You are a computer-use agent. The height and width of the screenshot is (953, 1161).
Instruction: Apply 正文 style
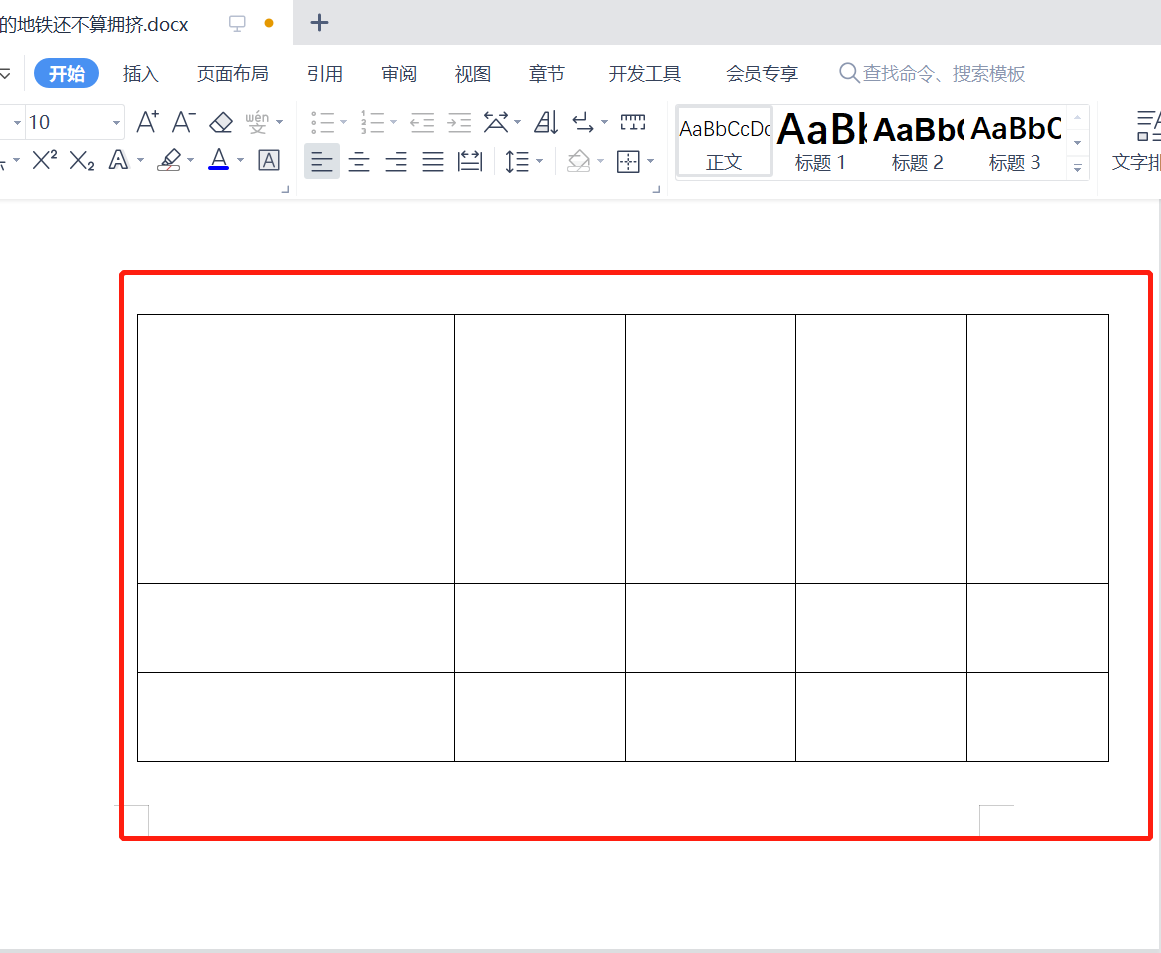pyautogui.click(x=724, y=141)
